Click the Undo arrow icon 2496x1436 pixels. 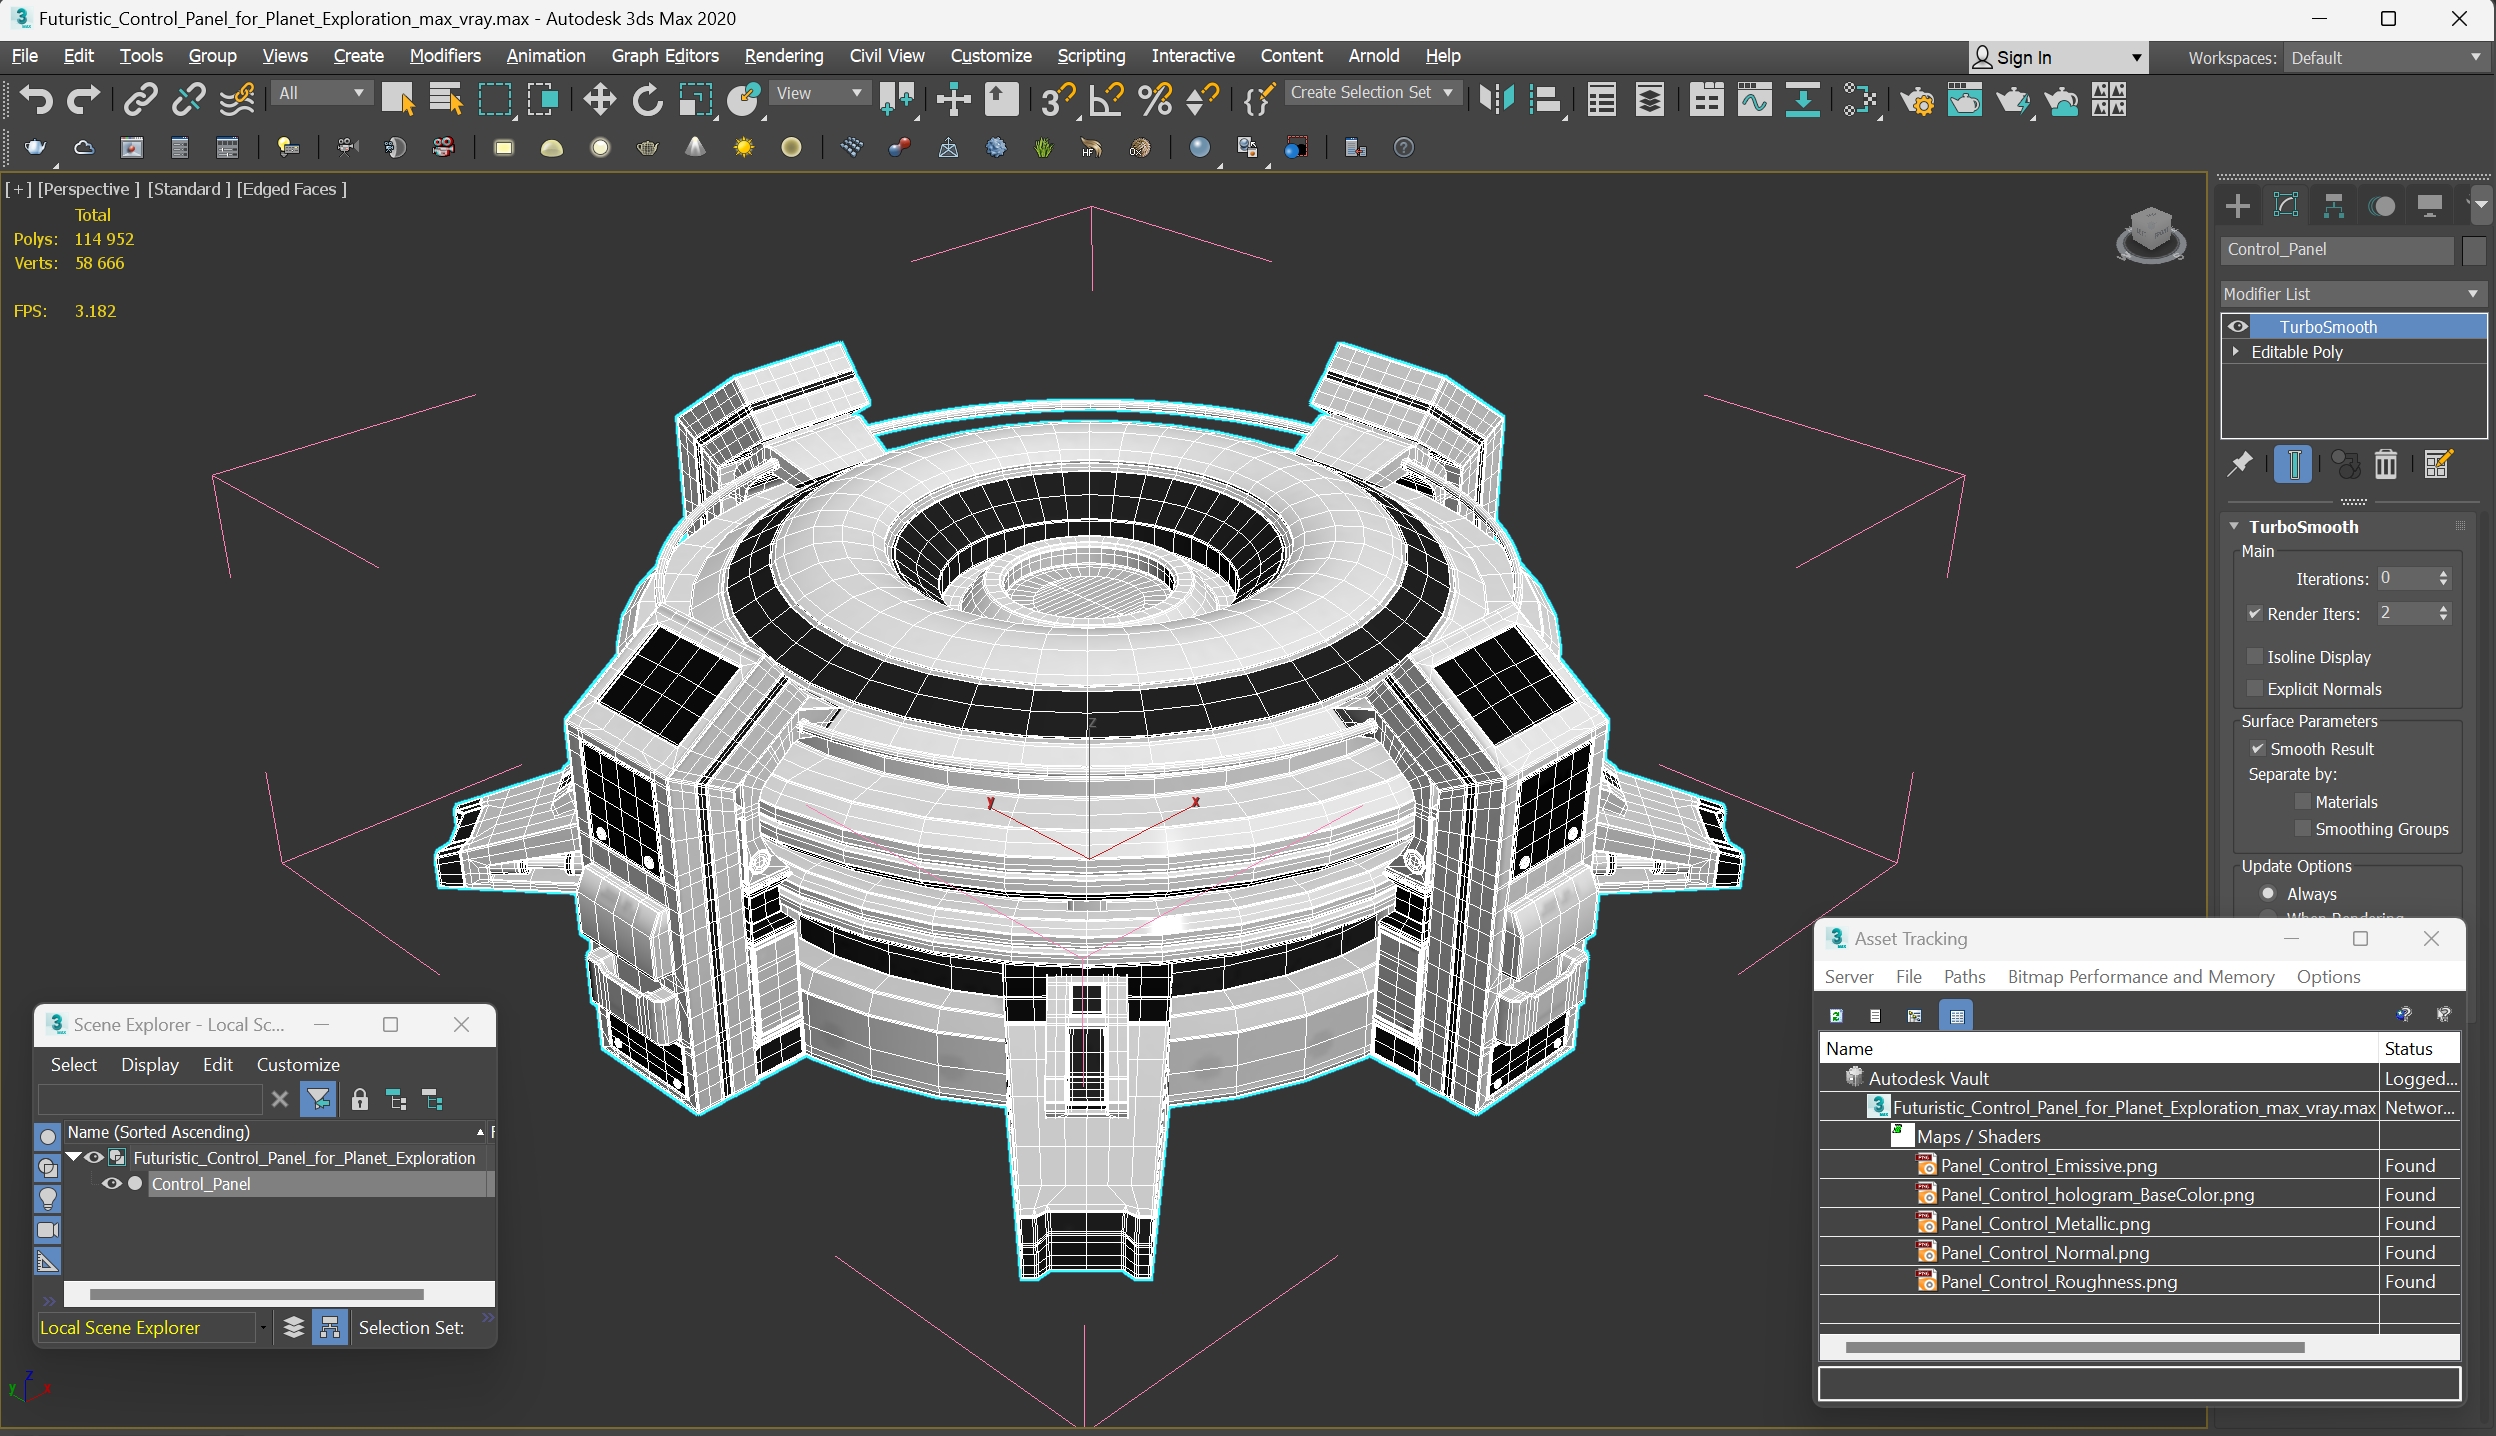[x=36, y=99]
